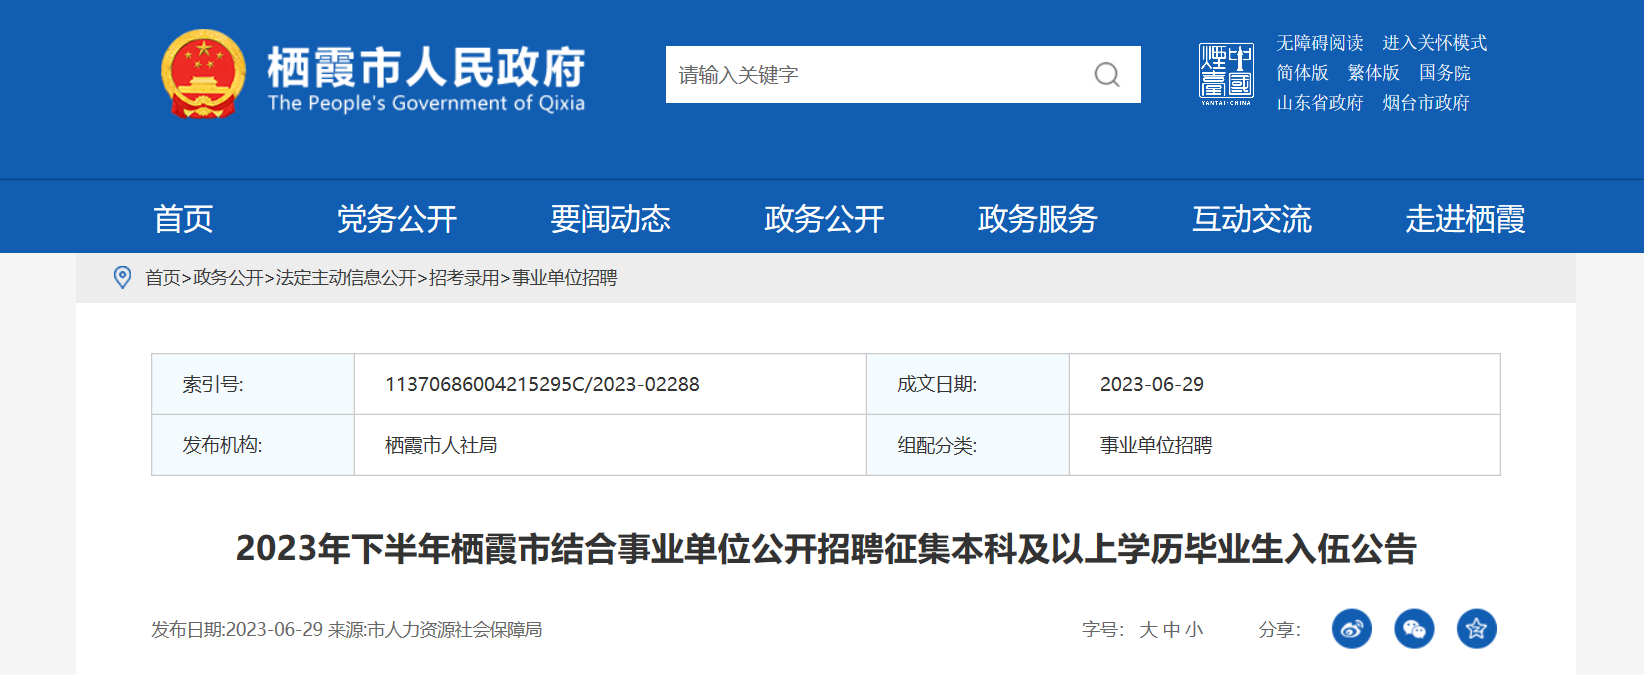Click the breadcrumb location pin icon
Image resolution: width=1644 pixels, height=675 pixels.
click(123, 278)
